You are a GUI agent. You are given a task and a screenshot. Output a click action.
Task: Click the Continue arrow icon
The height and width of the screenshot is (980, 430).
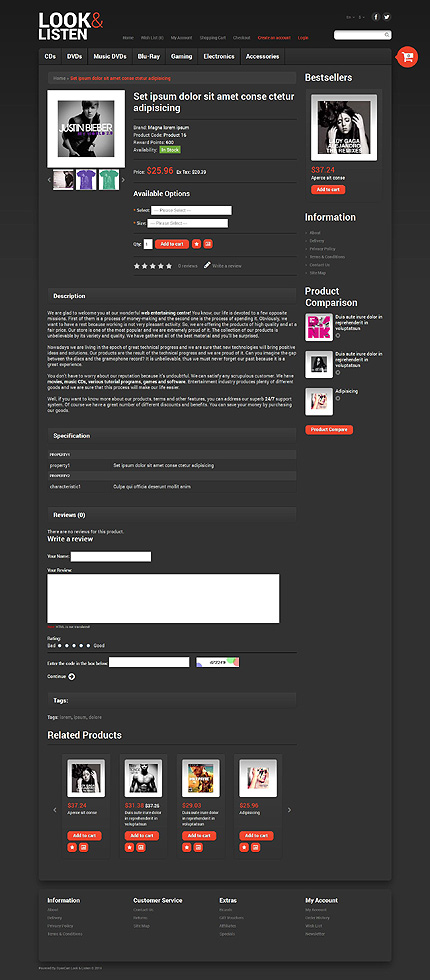[x=71, y=676]
